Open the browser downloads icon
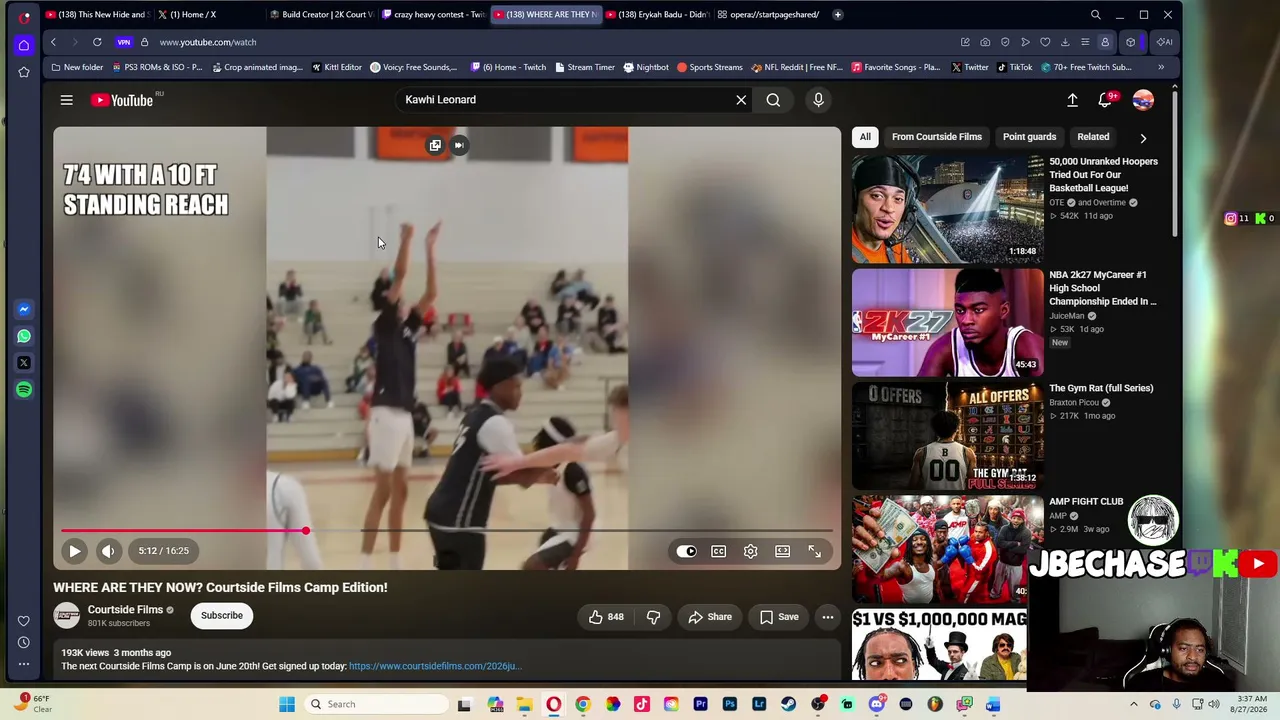Image resolution: width=1280 pixels, height=720 pixels. click(1065, 42)
